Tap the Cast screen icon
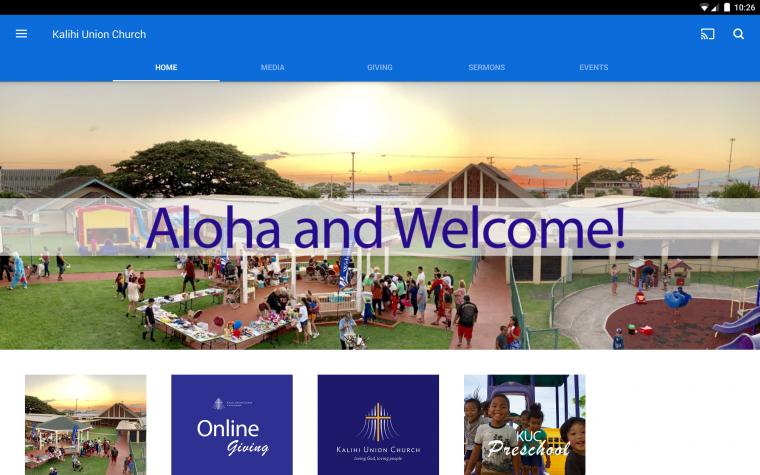This screenshot has height=475, width=760. click(x=707, y=34)
